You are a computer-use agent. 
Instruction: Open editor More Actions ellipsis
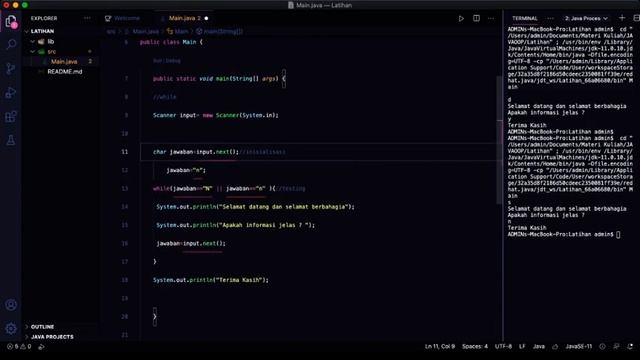pos(491,18)
